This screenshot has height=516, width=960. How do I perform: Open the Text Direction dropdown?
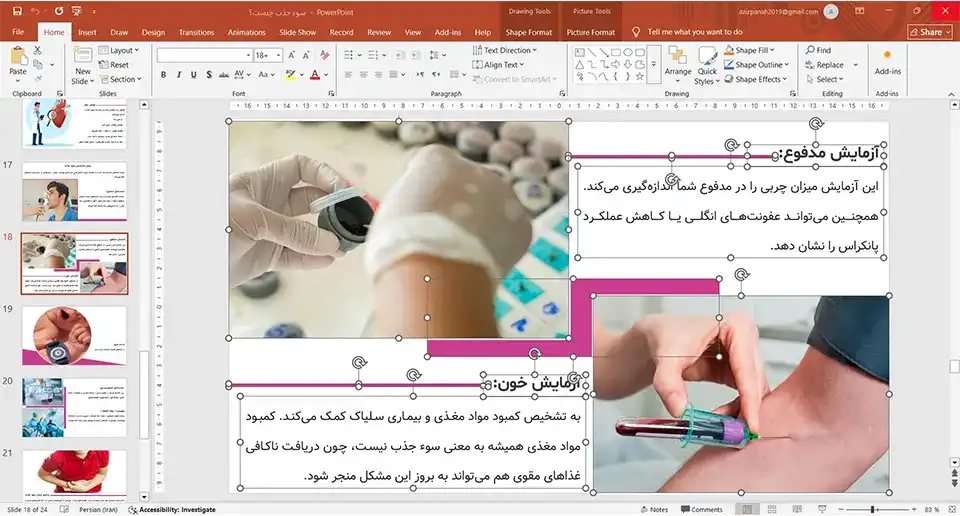coord(504,50)
